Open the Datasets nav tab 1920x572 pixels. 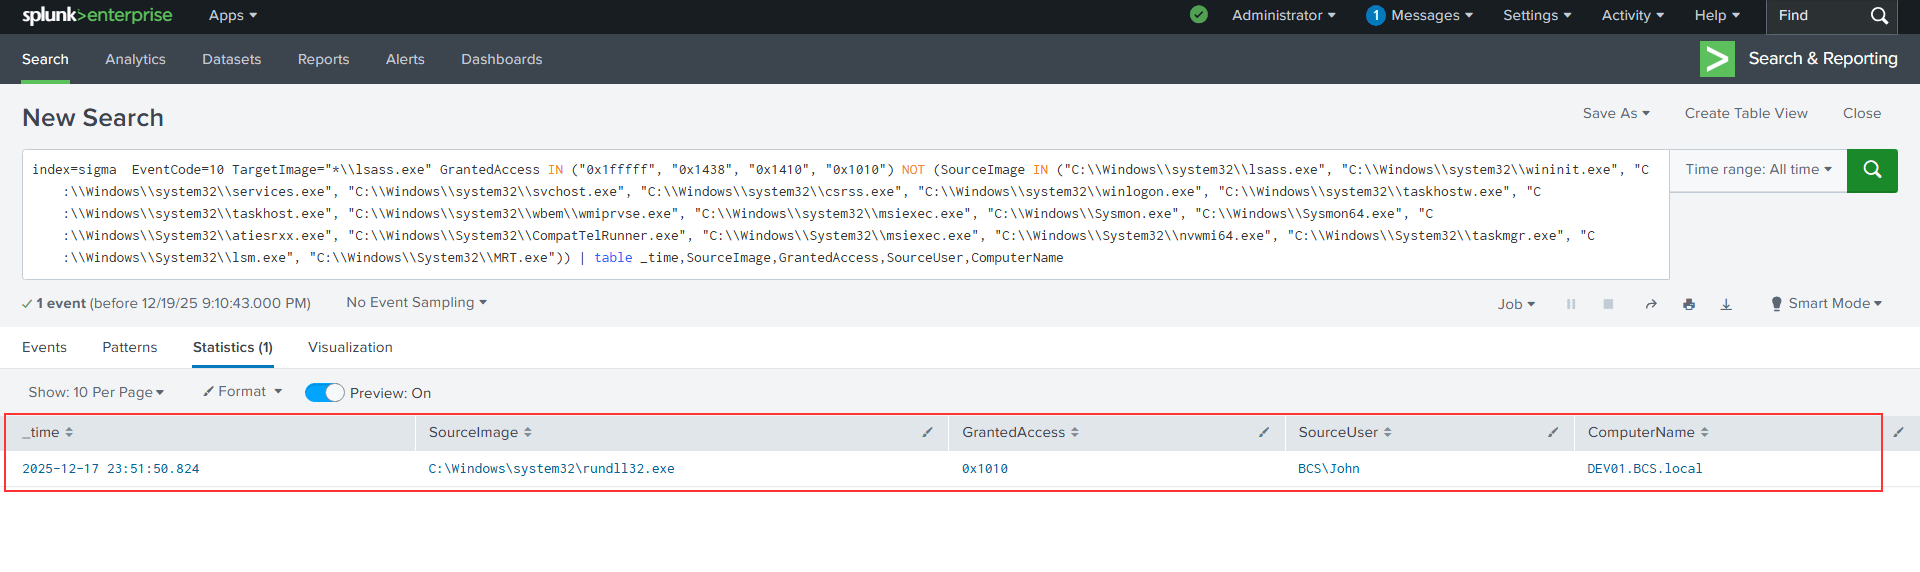[231, 59]
